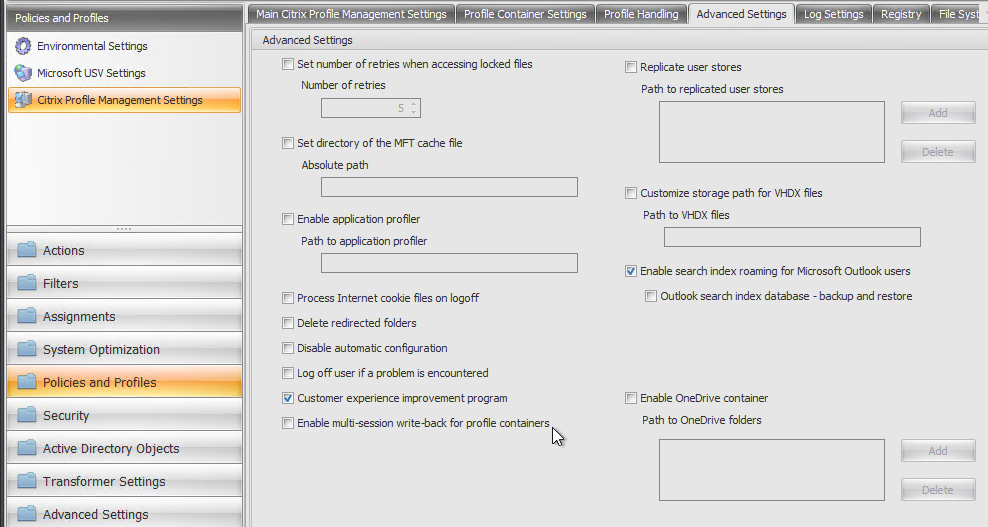Click Add button for replicated user stores
Image resolution: width=988 pixels, height=527 pixels.
pyautogui.click(x=938, y=113)
